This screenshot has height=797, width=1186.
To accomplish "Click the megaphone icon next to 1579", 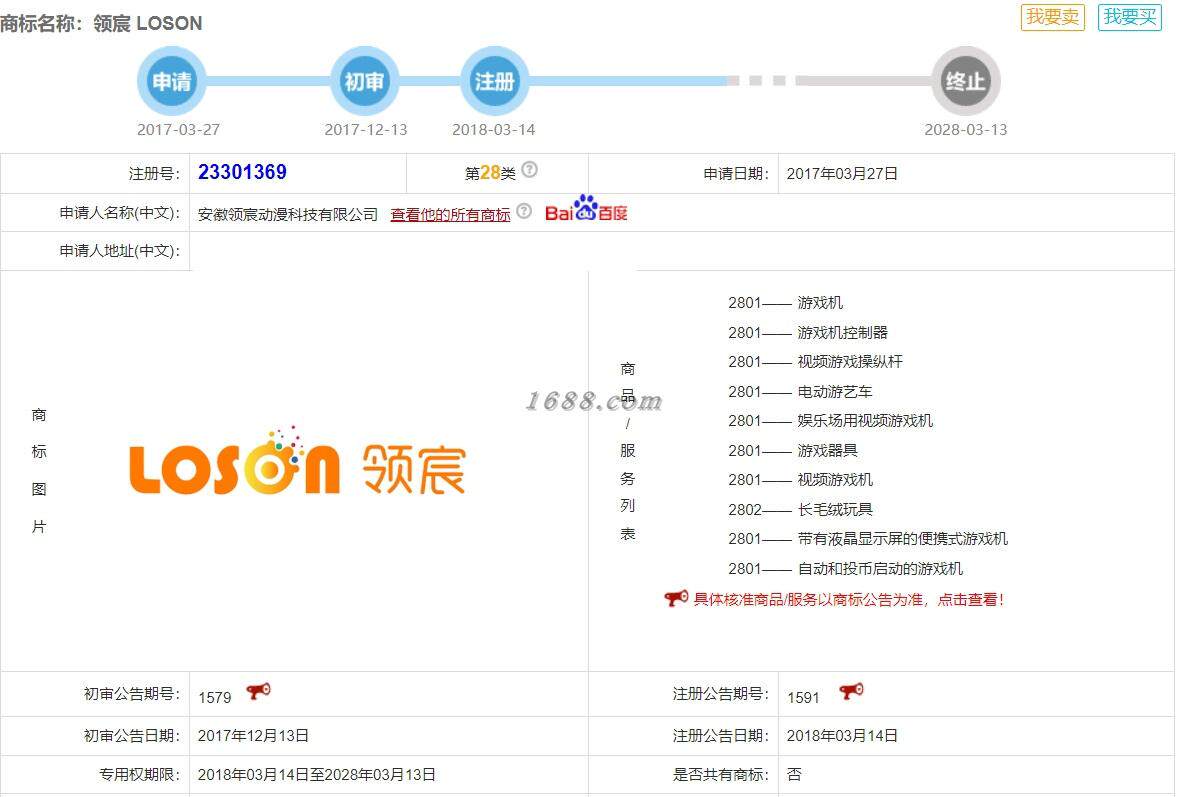I will click(258, 691).
